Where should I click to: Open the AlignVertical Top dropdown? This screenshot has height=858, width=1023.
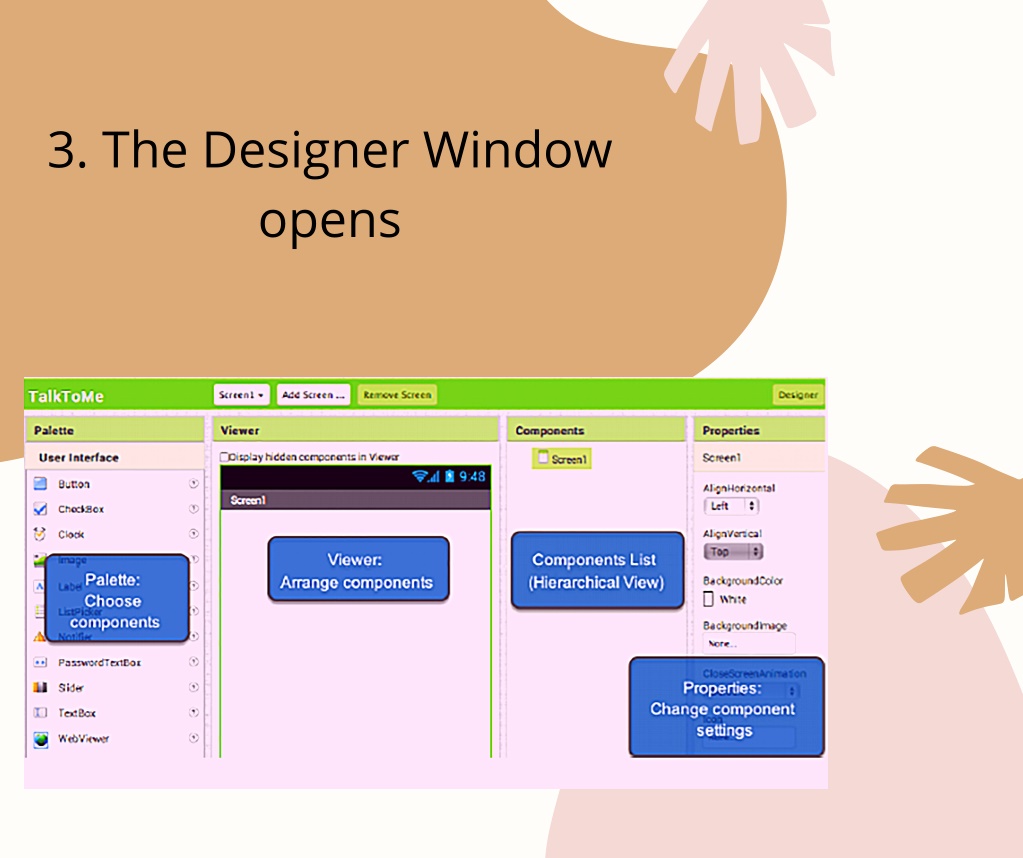[733, 551]
